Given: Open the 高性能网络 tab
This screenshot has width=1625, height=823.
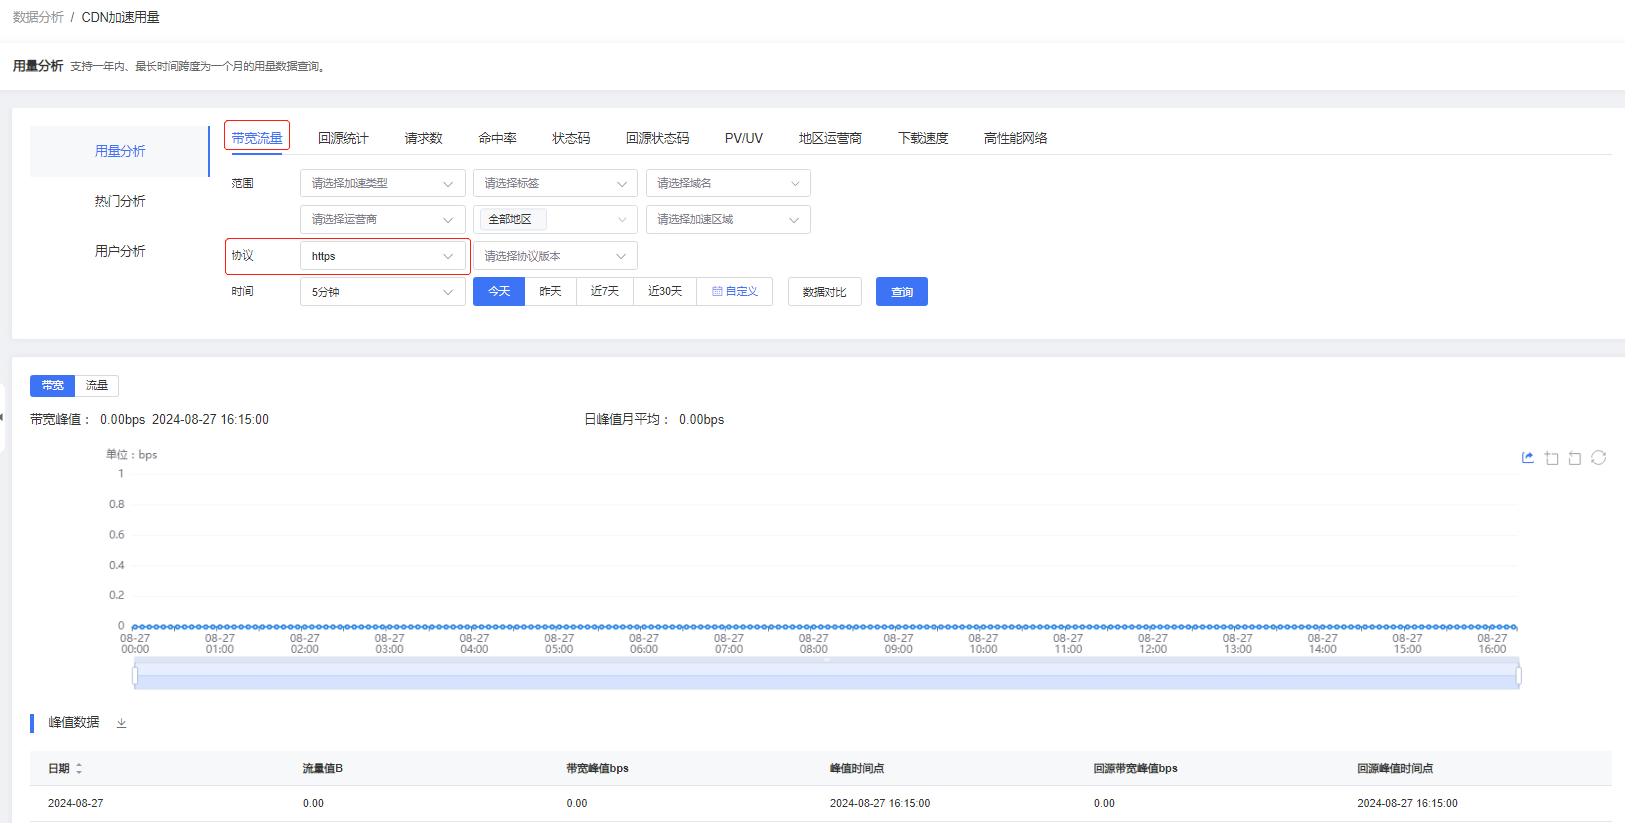Looking at the screenshot, I should coord(1015,138).
